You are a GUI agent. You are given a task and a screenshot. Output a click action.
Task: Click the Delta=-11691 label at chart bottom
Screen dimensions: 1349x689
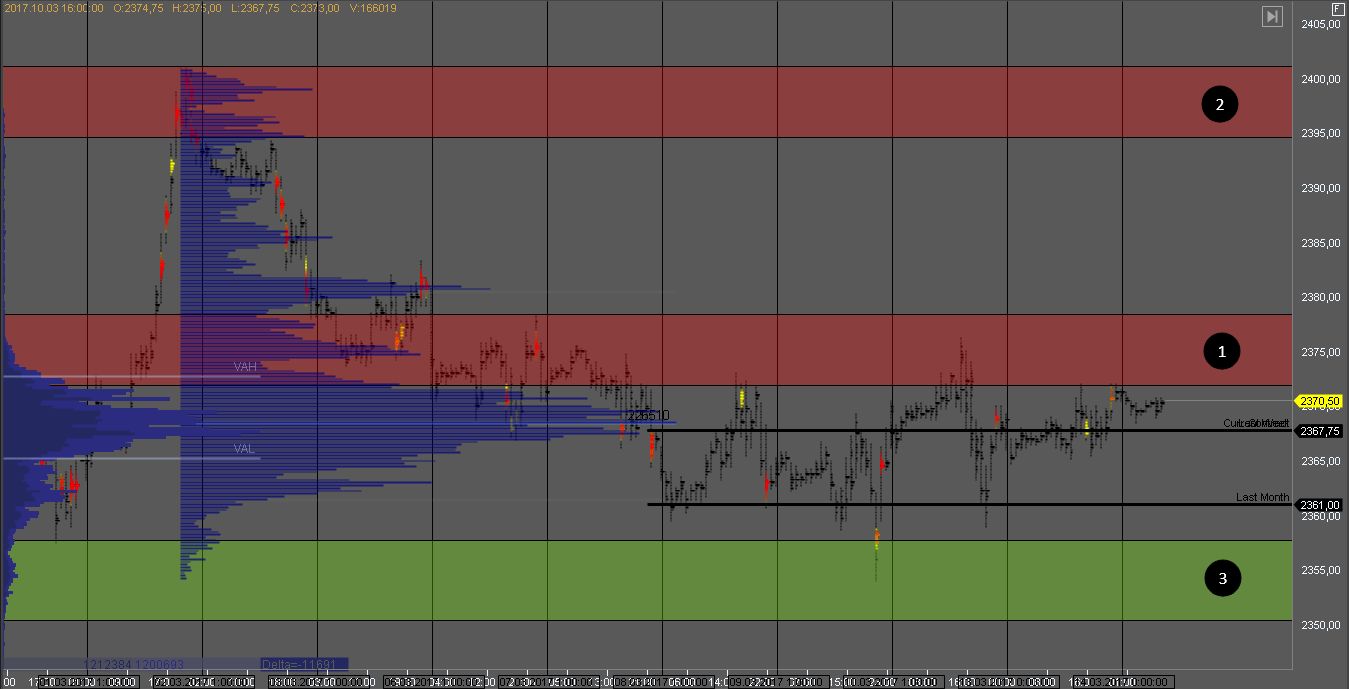(x=304, y=664)
